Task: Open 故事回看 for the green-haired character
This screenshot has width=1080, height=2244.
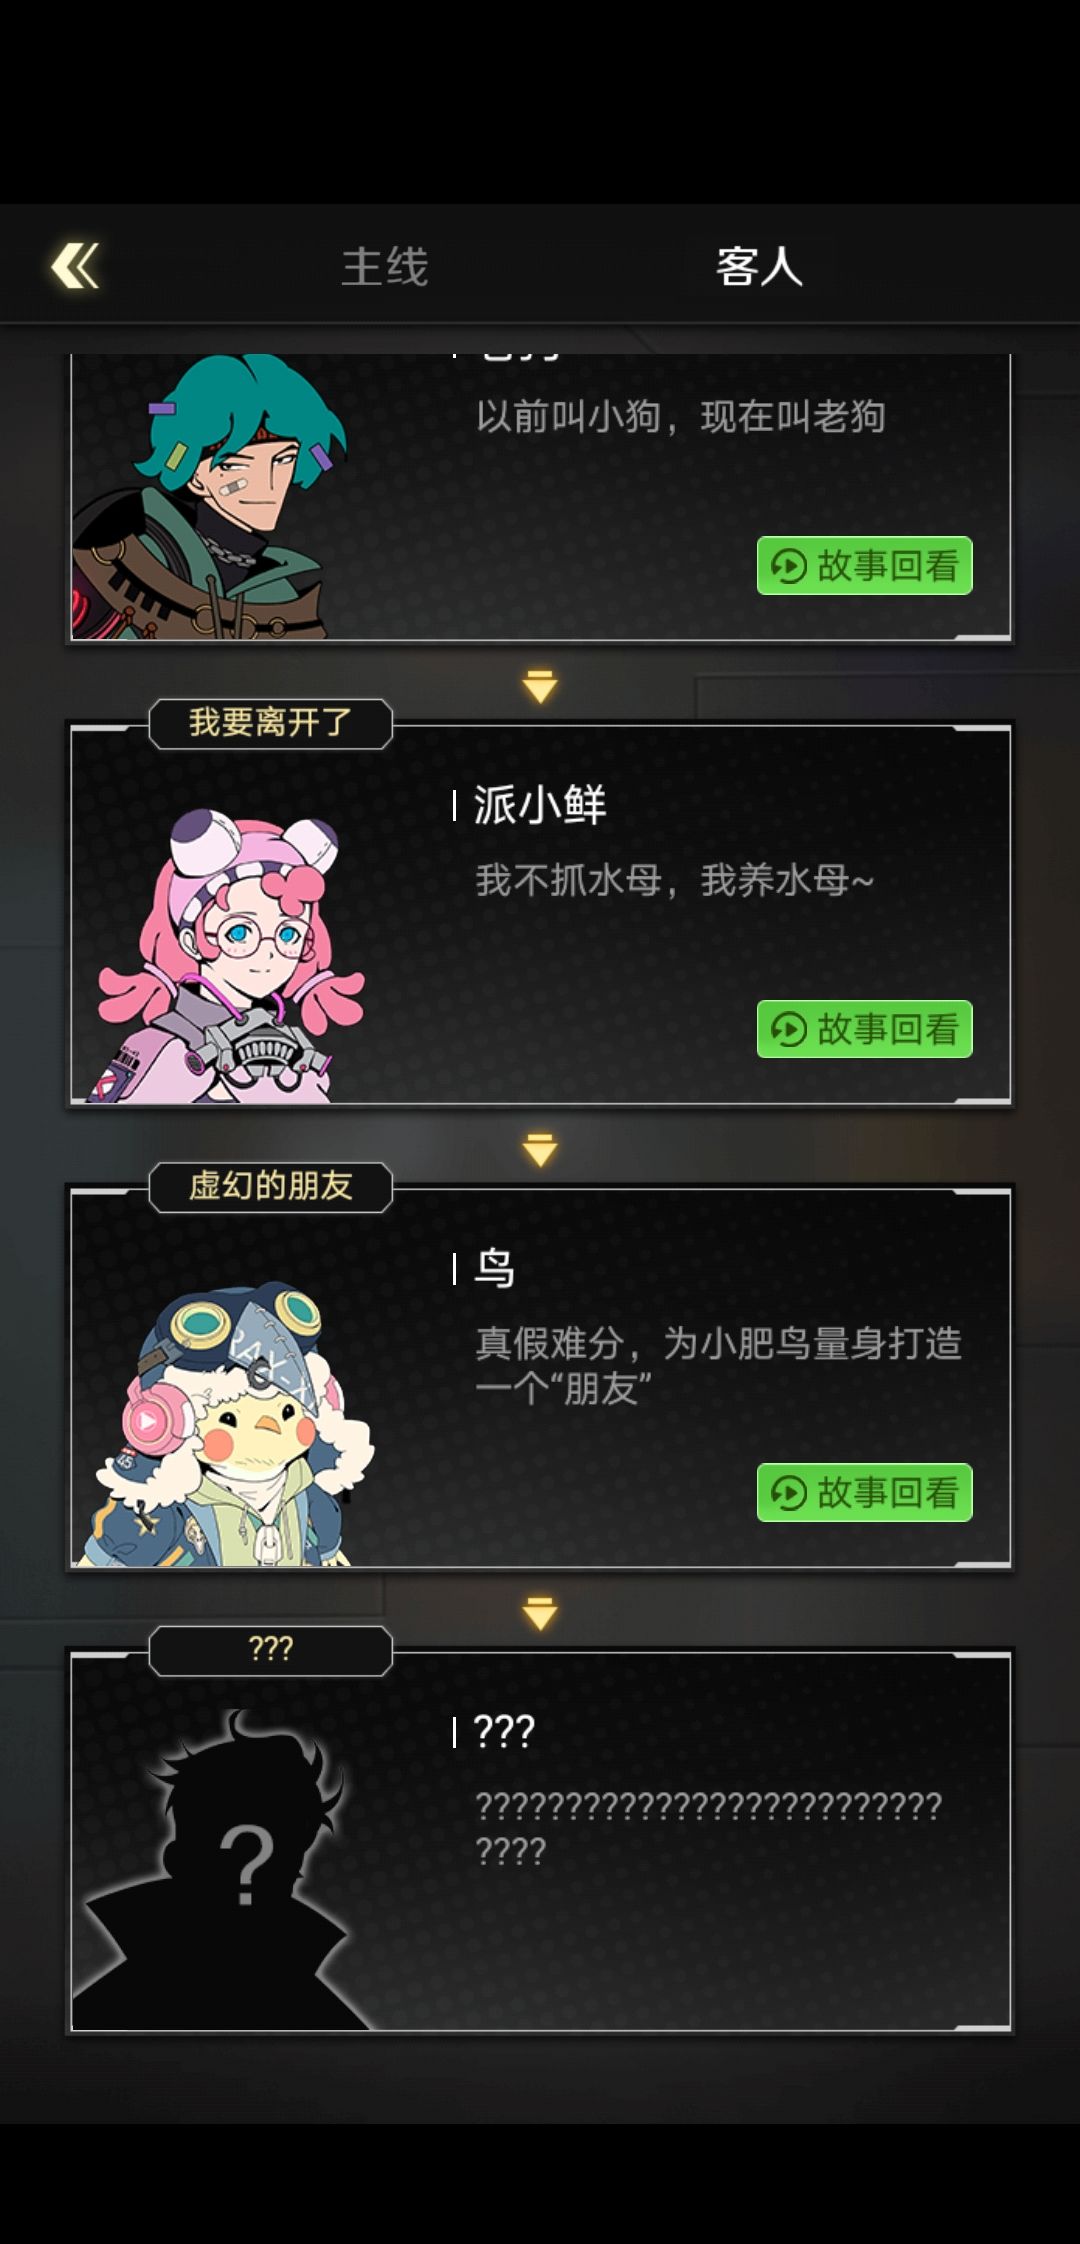Action: (865, 566)
